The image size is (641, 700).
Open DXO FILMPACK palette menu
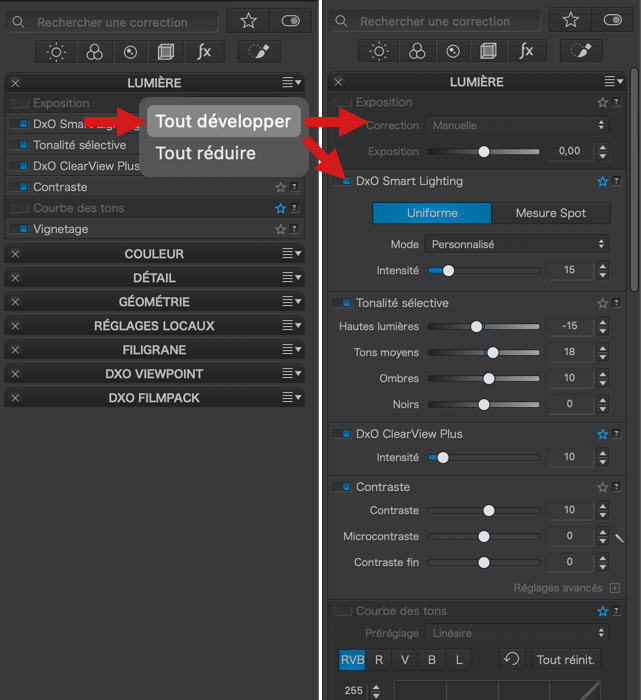coord(292,397)
